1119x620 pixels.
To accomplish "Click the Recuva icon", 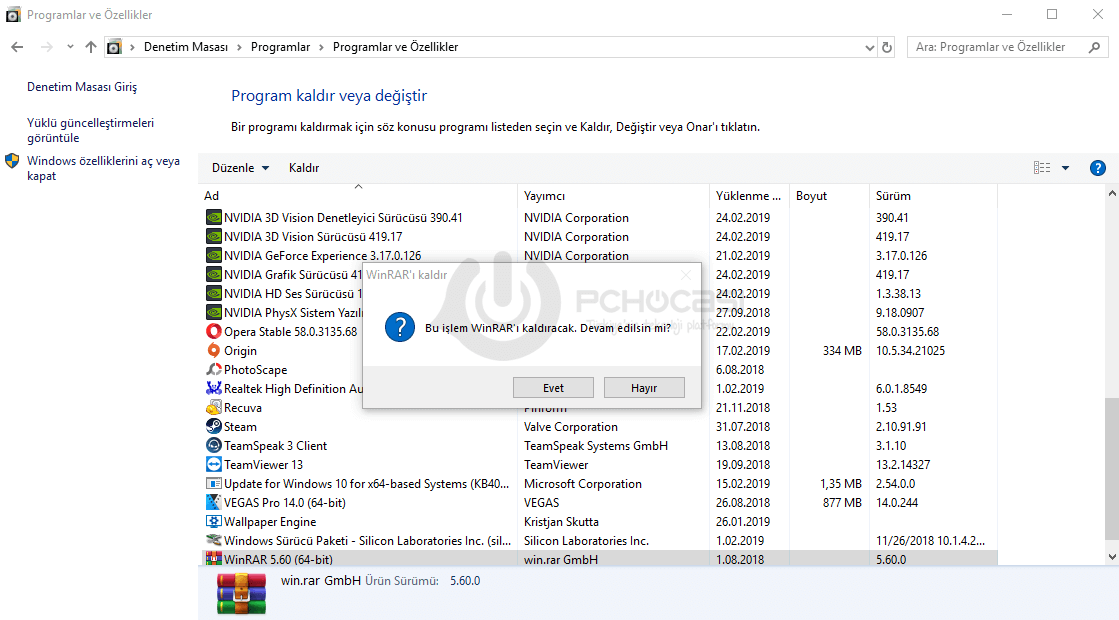I will coord(213,407).
